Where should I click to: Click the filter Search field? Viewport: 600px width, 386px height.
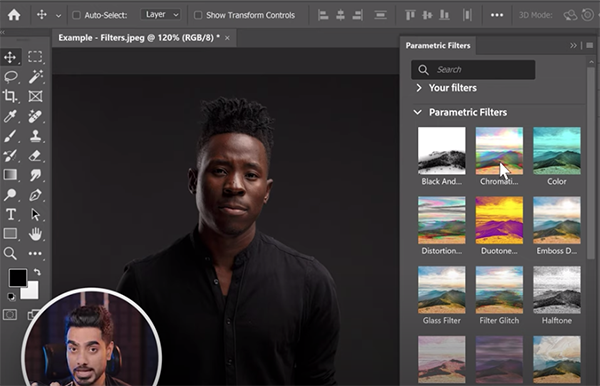[473, 70]
